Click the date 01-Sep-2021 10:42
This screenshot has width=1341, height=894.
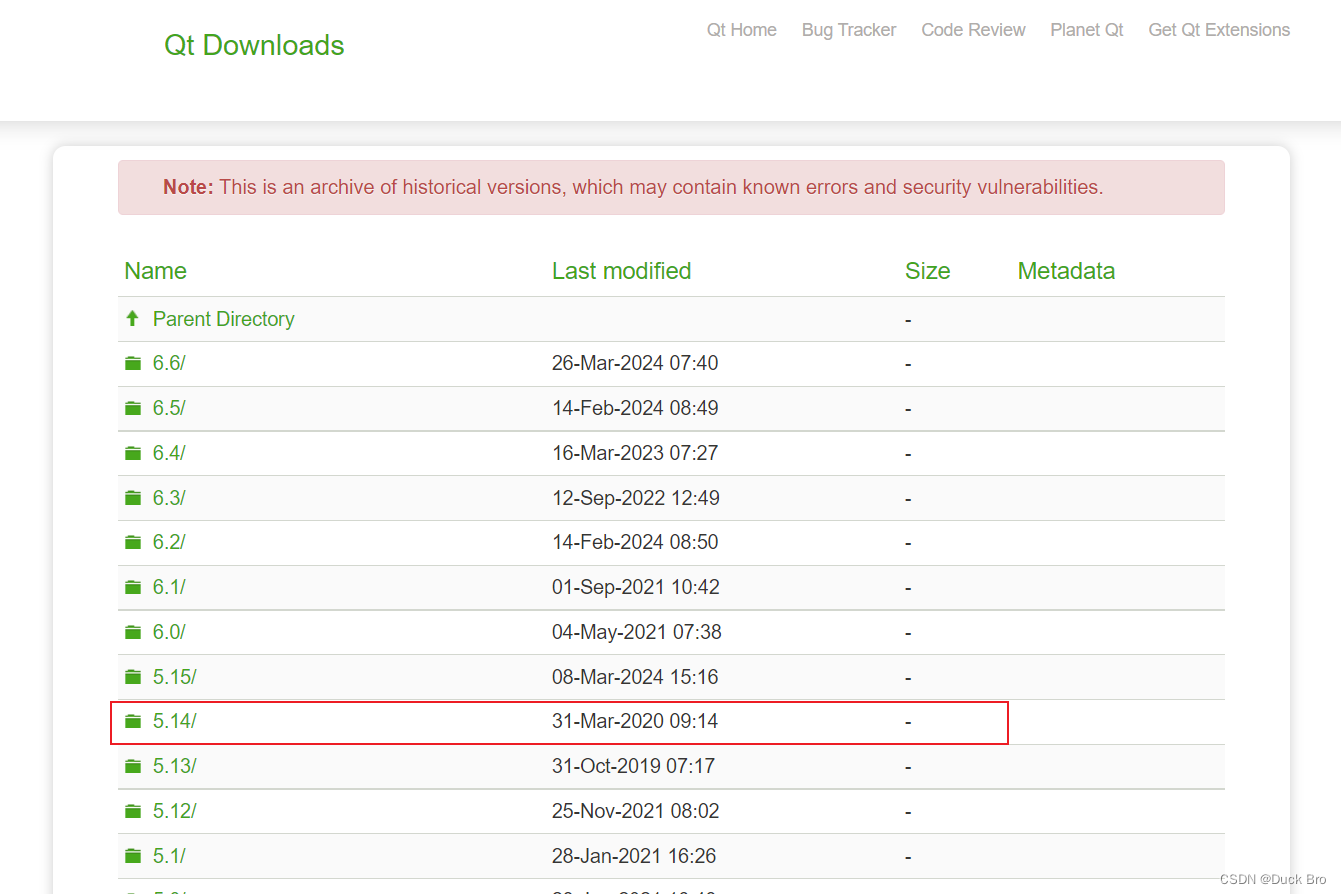(636, 587)
